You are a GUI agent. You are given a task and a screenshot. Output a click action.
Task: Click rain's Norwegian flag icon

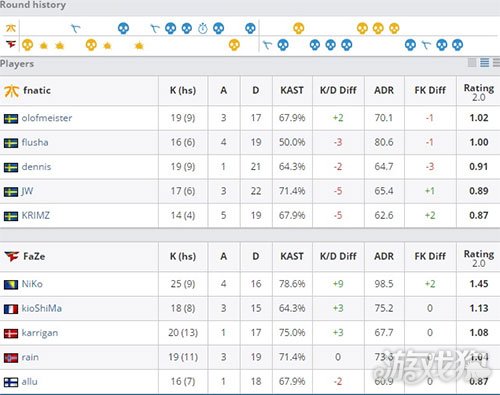pos(11,358)
